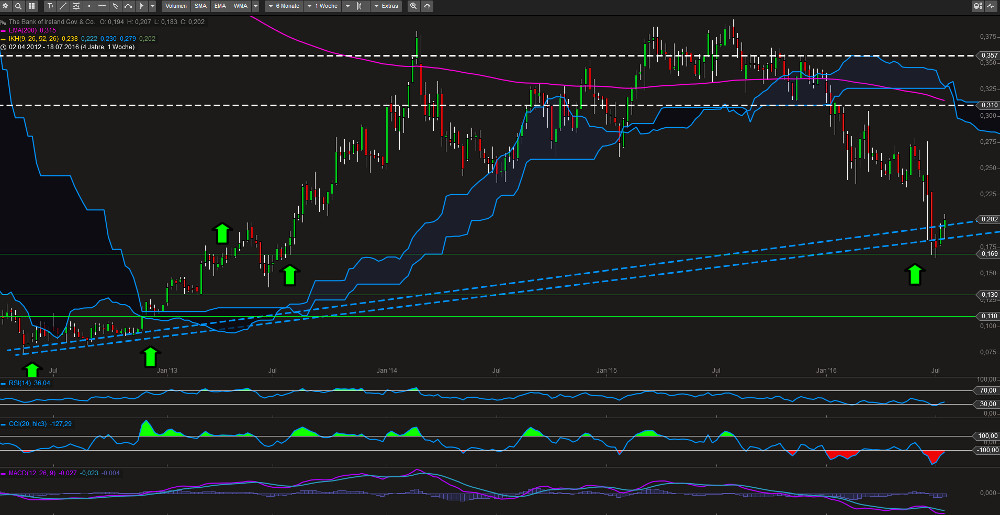1000x515 pixels.
Task: Select the trend line drawing tool
Action: click(x=65, y=6)
